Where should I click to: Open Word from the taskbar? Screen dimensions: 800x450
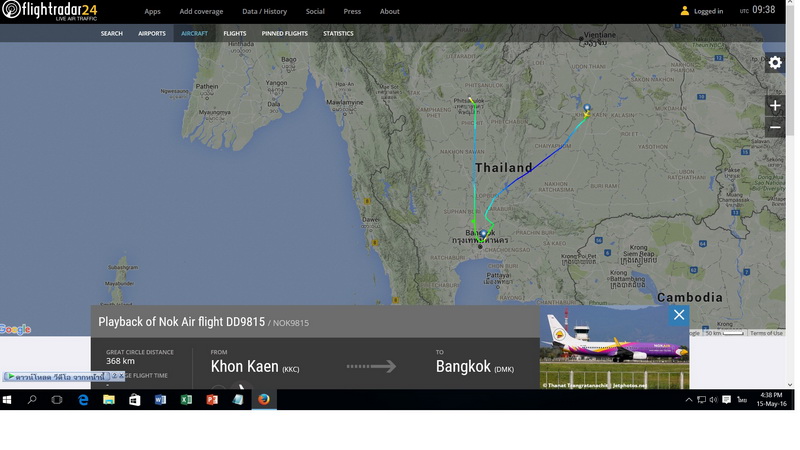coord(160,399)
